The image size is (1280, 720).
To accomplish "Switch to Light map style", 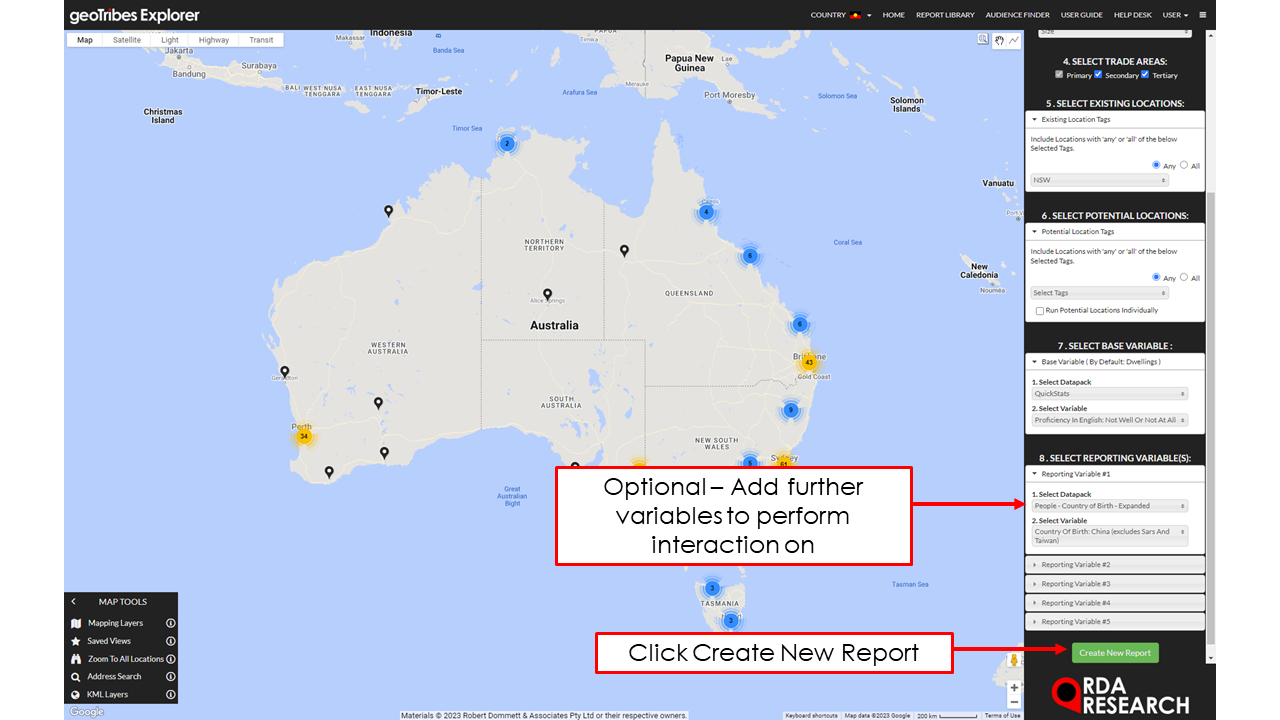I will point(170,40).
